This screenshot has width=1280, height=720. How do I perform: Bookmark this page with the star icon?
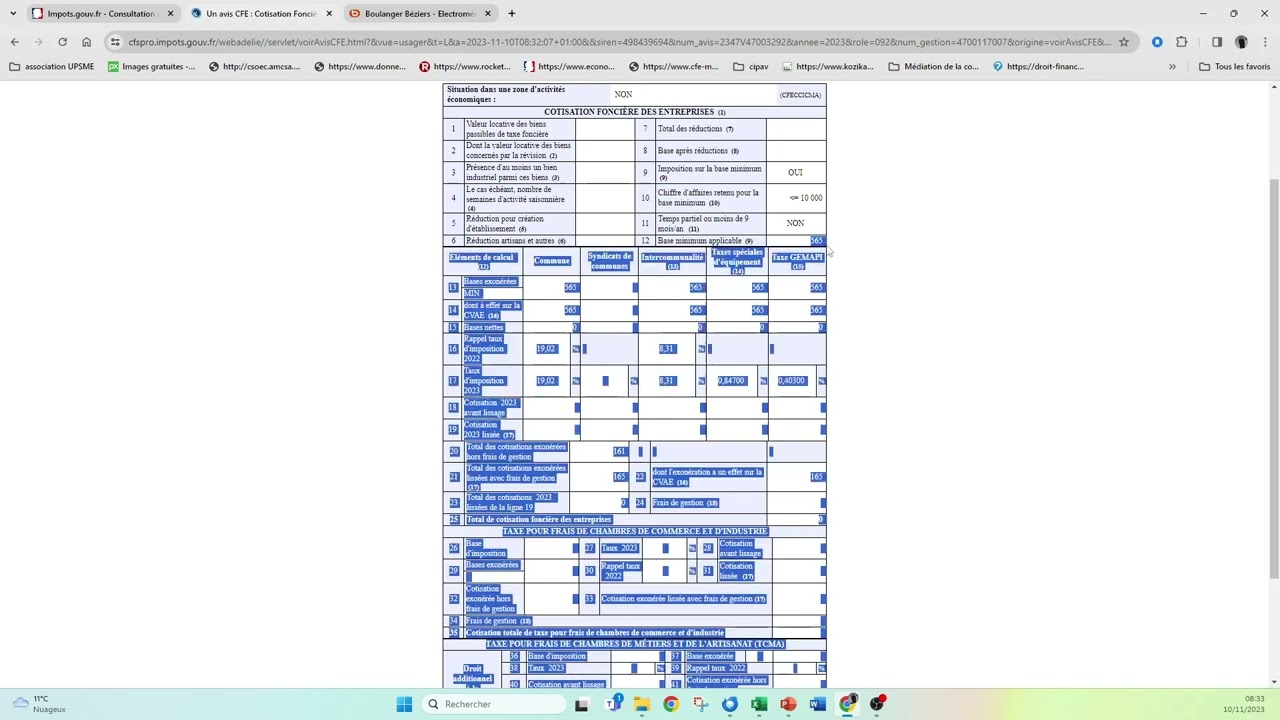pyautogui.click(x=1124, y=42)
